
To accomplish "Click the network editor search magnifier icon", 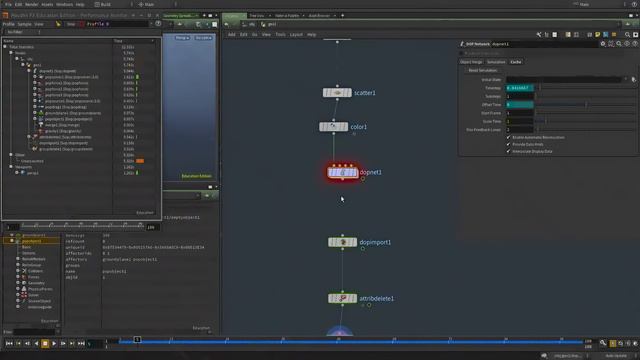I will pyautogui.click(x=627, y=35).
